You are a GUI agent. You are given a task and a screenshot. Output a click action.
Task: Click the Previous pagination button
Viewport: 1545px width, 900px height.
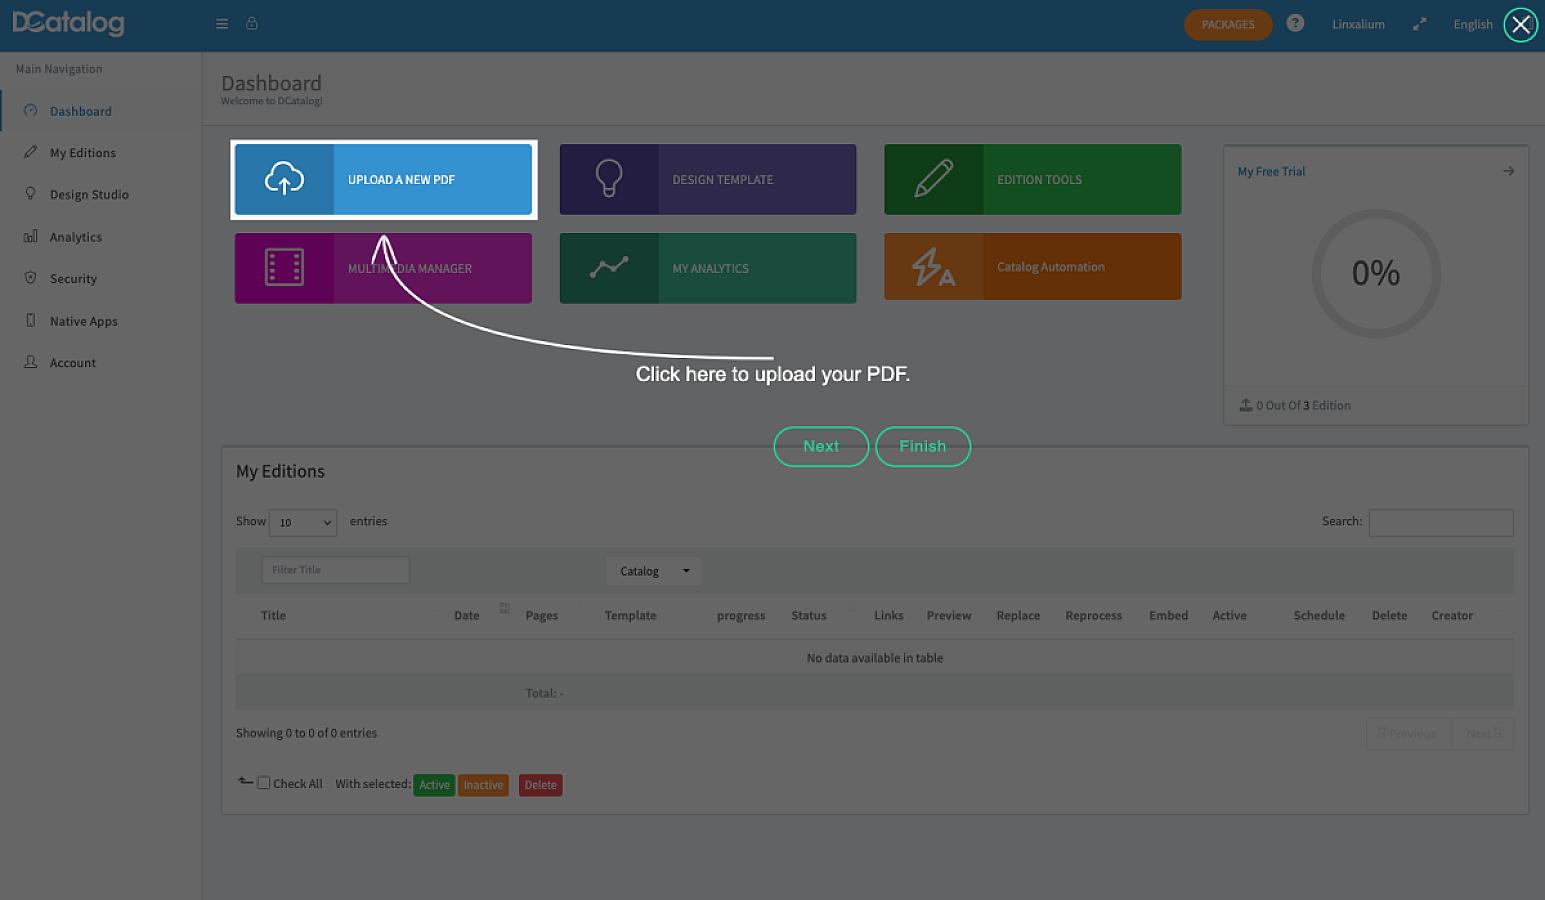pyautogui.click(x=1408, y=733)
